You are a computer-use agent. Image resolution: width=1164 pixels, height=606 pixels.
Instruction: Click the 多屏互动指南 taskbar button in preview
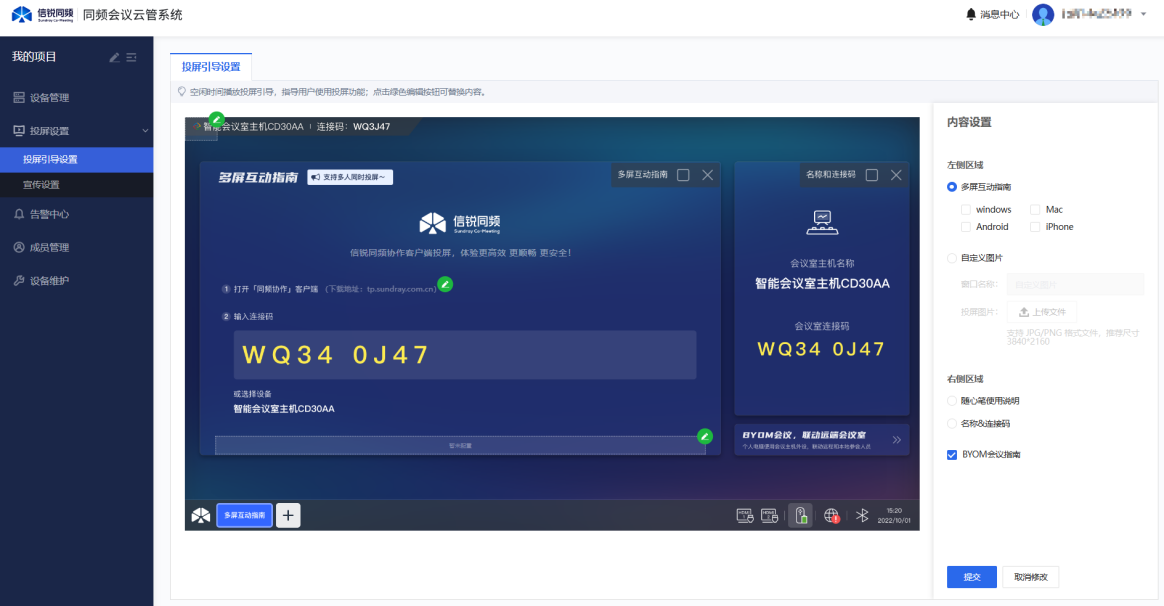coord(244,515)
